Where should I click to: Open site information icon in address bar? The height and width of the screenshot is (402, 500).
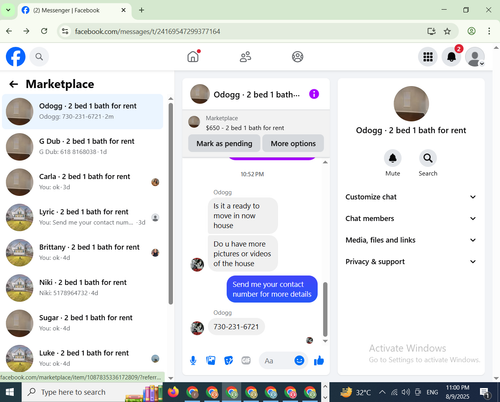point(65,31)
